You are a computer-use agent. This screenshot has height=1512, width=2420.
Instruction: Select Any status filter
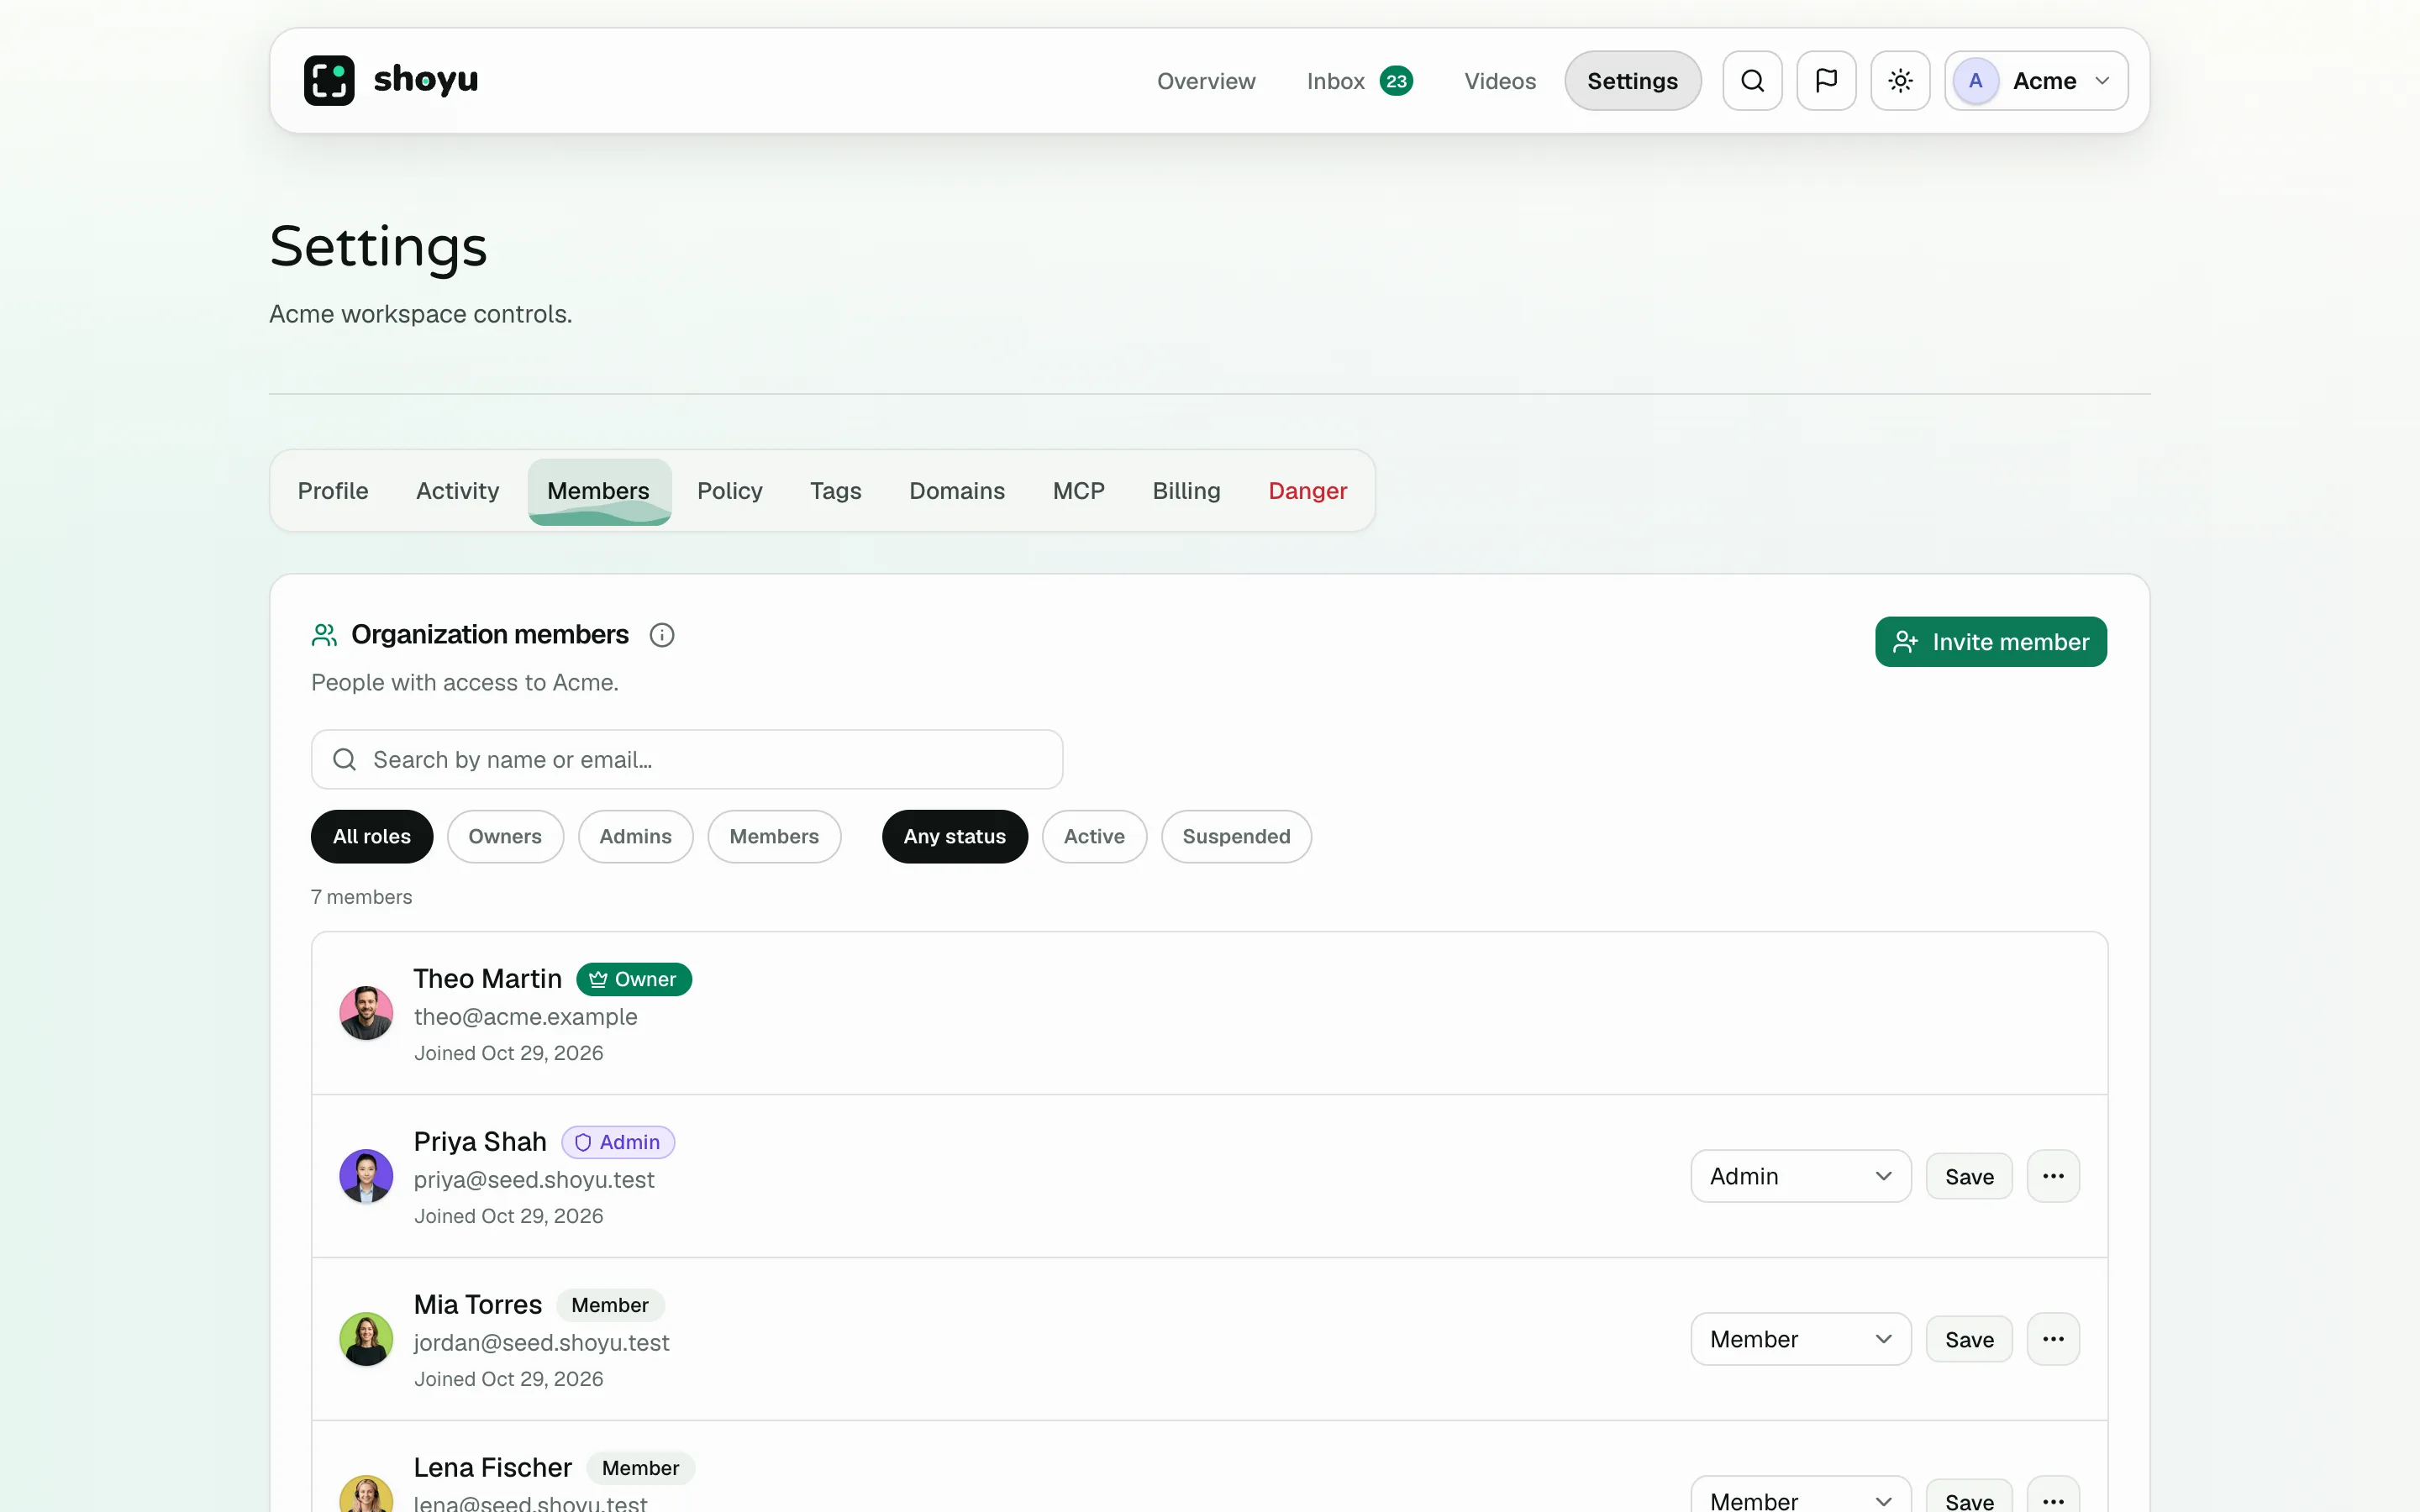[x=954, y=836]
